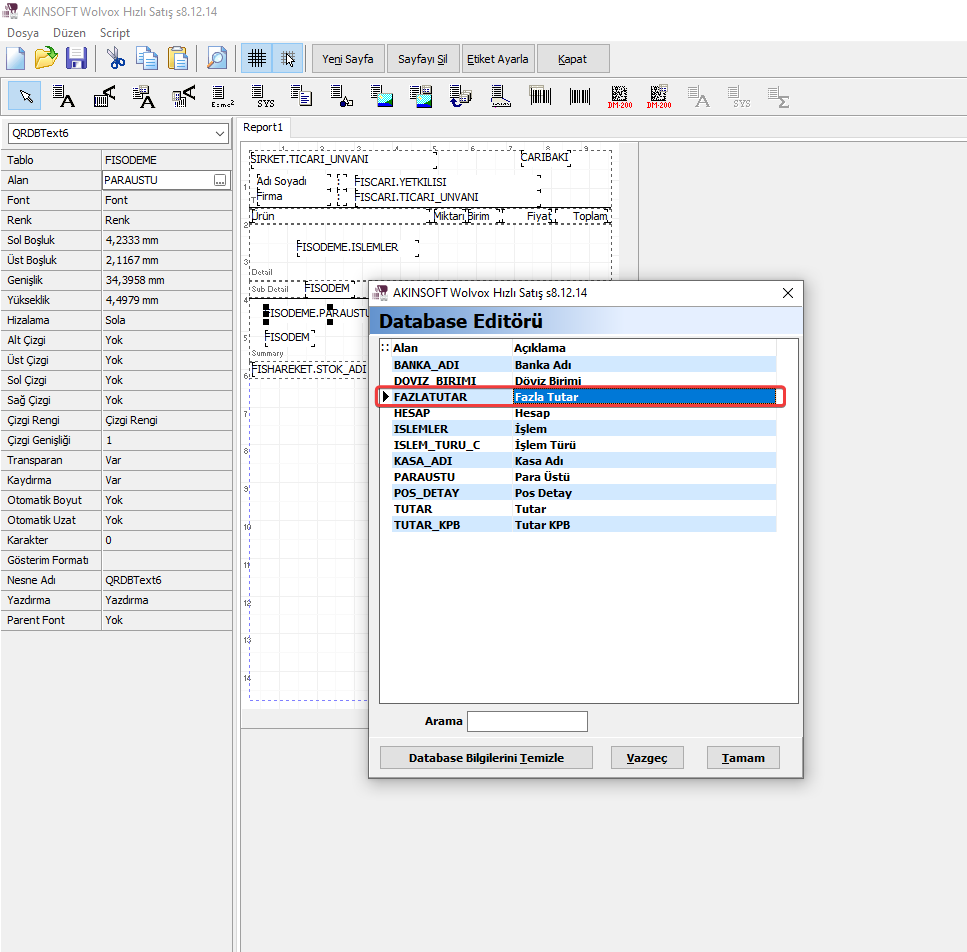Click the sigma summary tool icon
This screenshot has width=967, height=952.
pyautogui.click(x=778, y=96)
